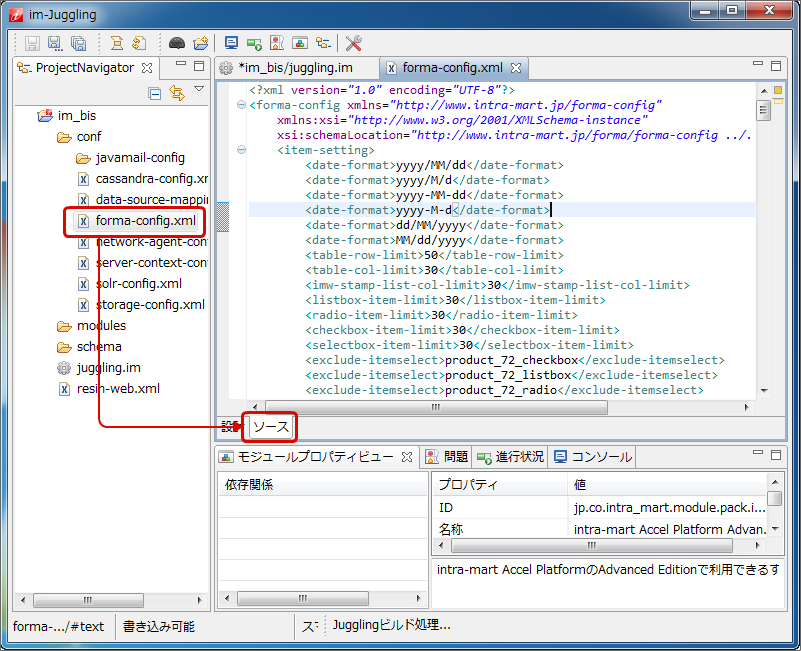Click the table-row-limit line in editor
801x651 pixels.
435,255
